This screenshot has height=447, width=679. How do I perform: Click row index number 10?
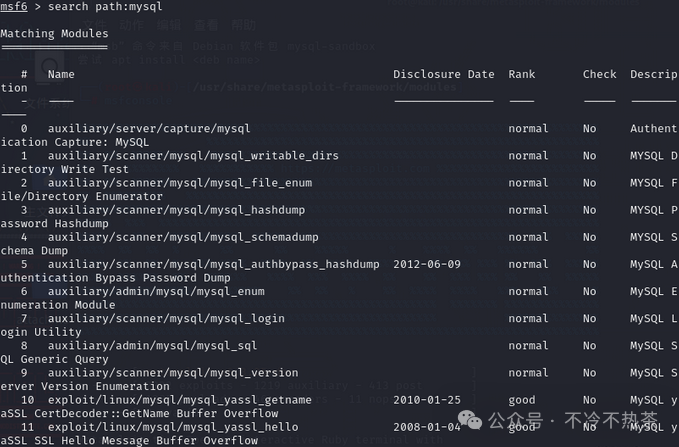(x=27, y=400)
